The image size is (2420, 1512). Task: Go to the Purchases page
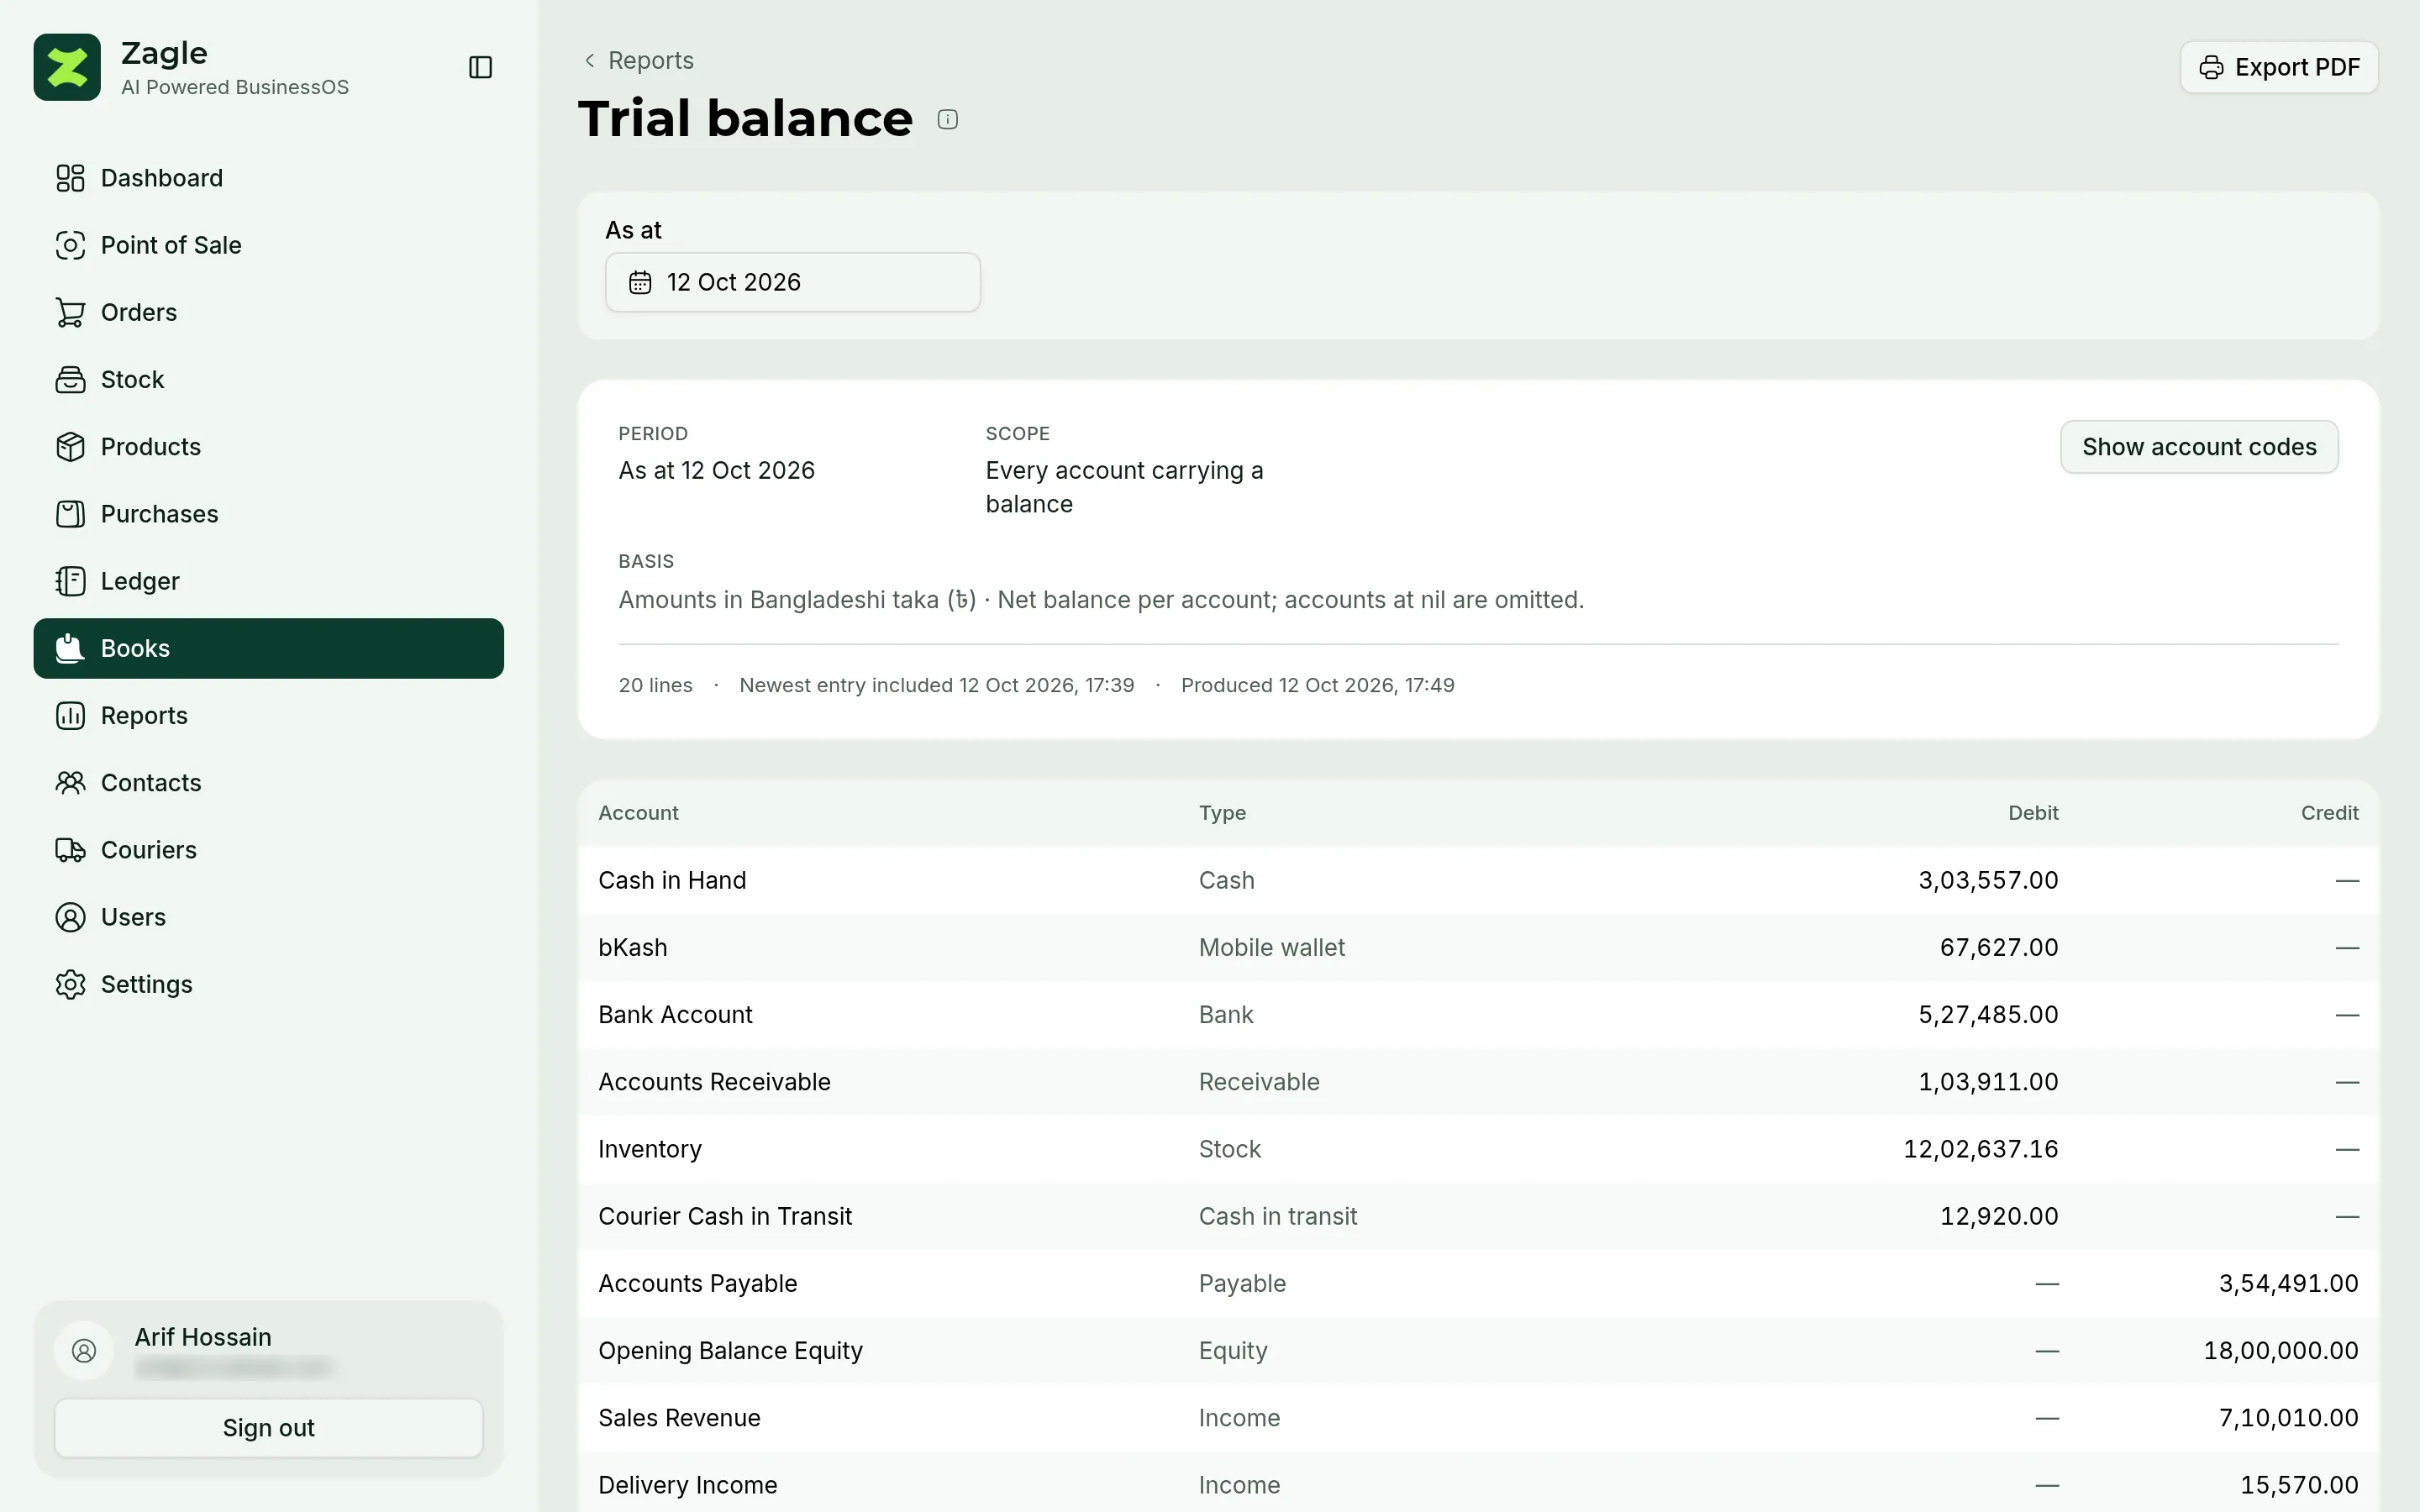click(x=268, y=514)
